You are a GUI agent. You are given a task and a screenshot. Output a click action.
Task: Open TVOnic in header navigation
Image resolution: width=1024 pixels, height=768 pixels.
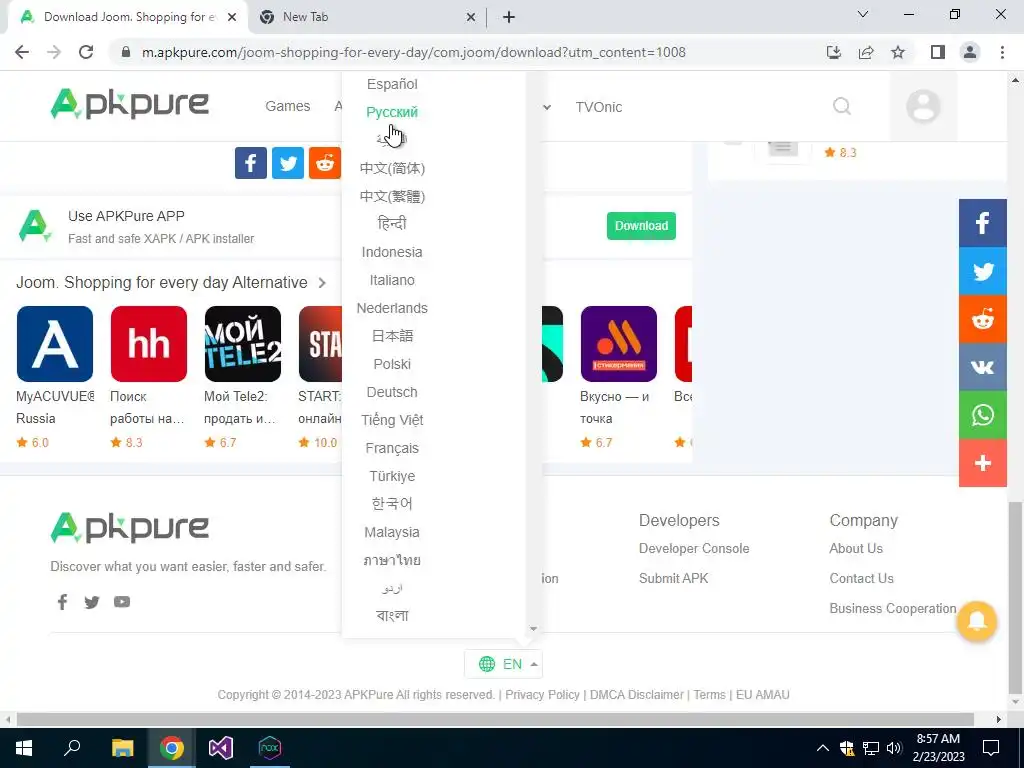pyautogui.click(x=598, y=107)
